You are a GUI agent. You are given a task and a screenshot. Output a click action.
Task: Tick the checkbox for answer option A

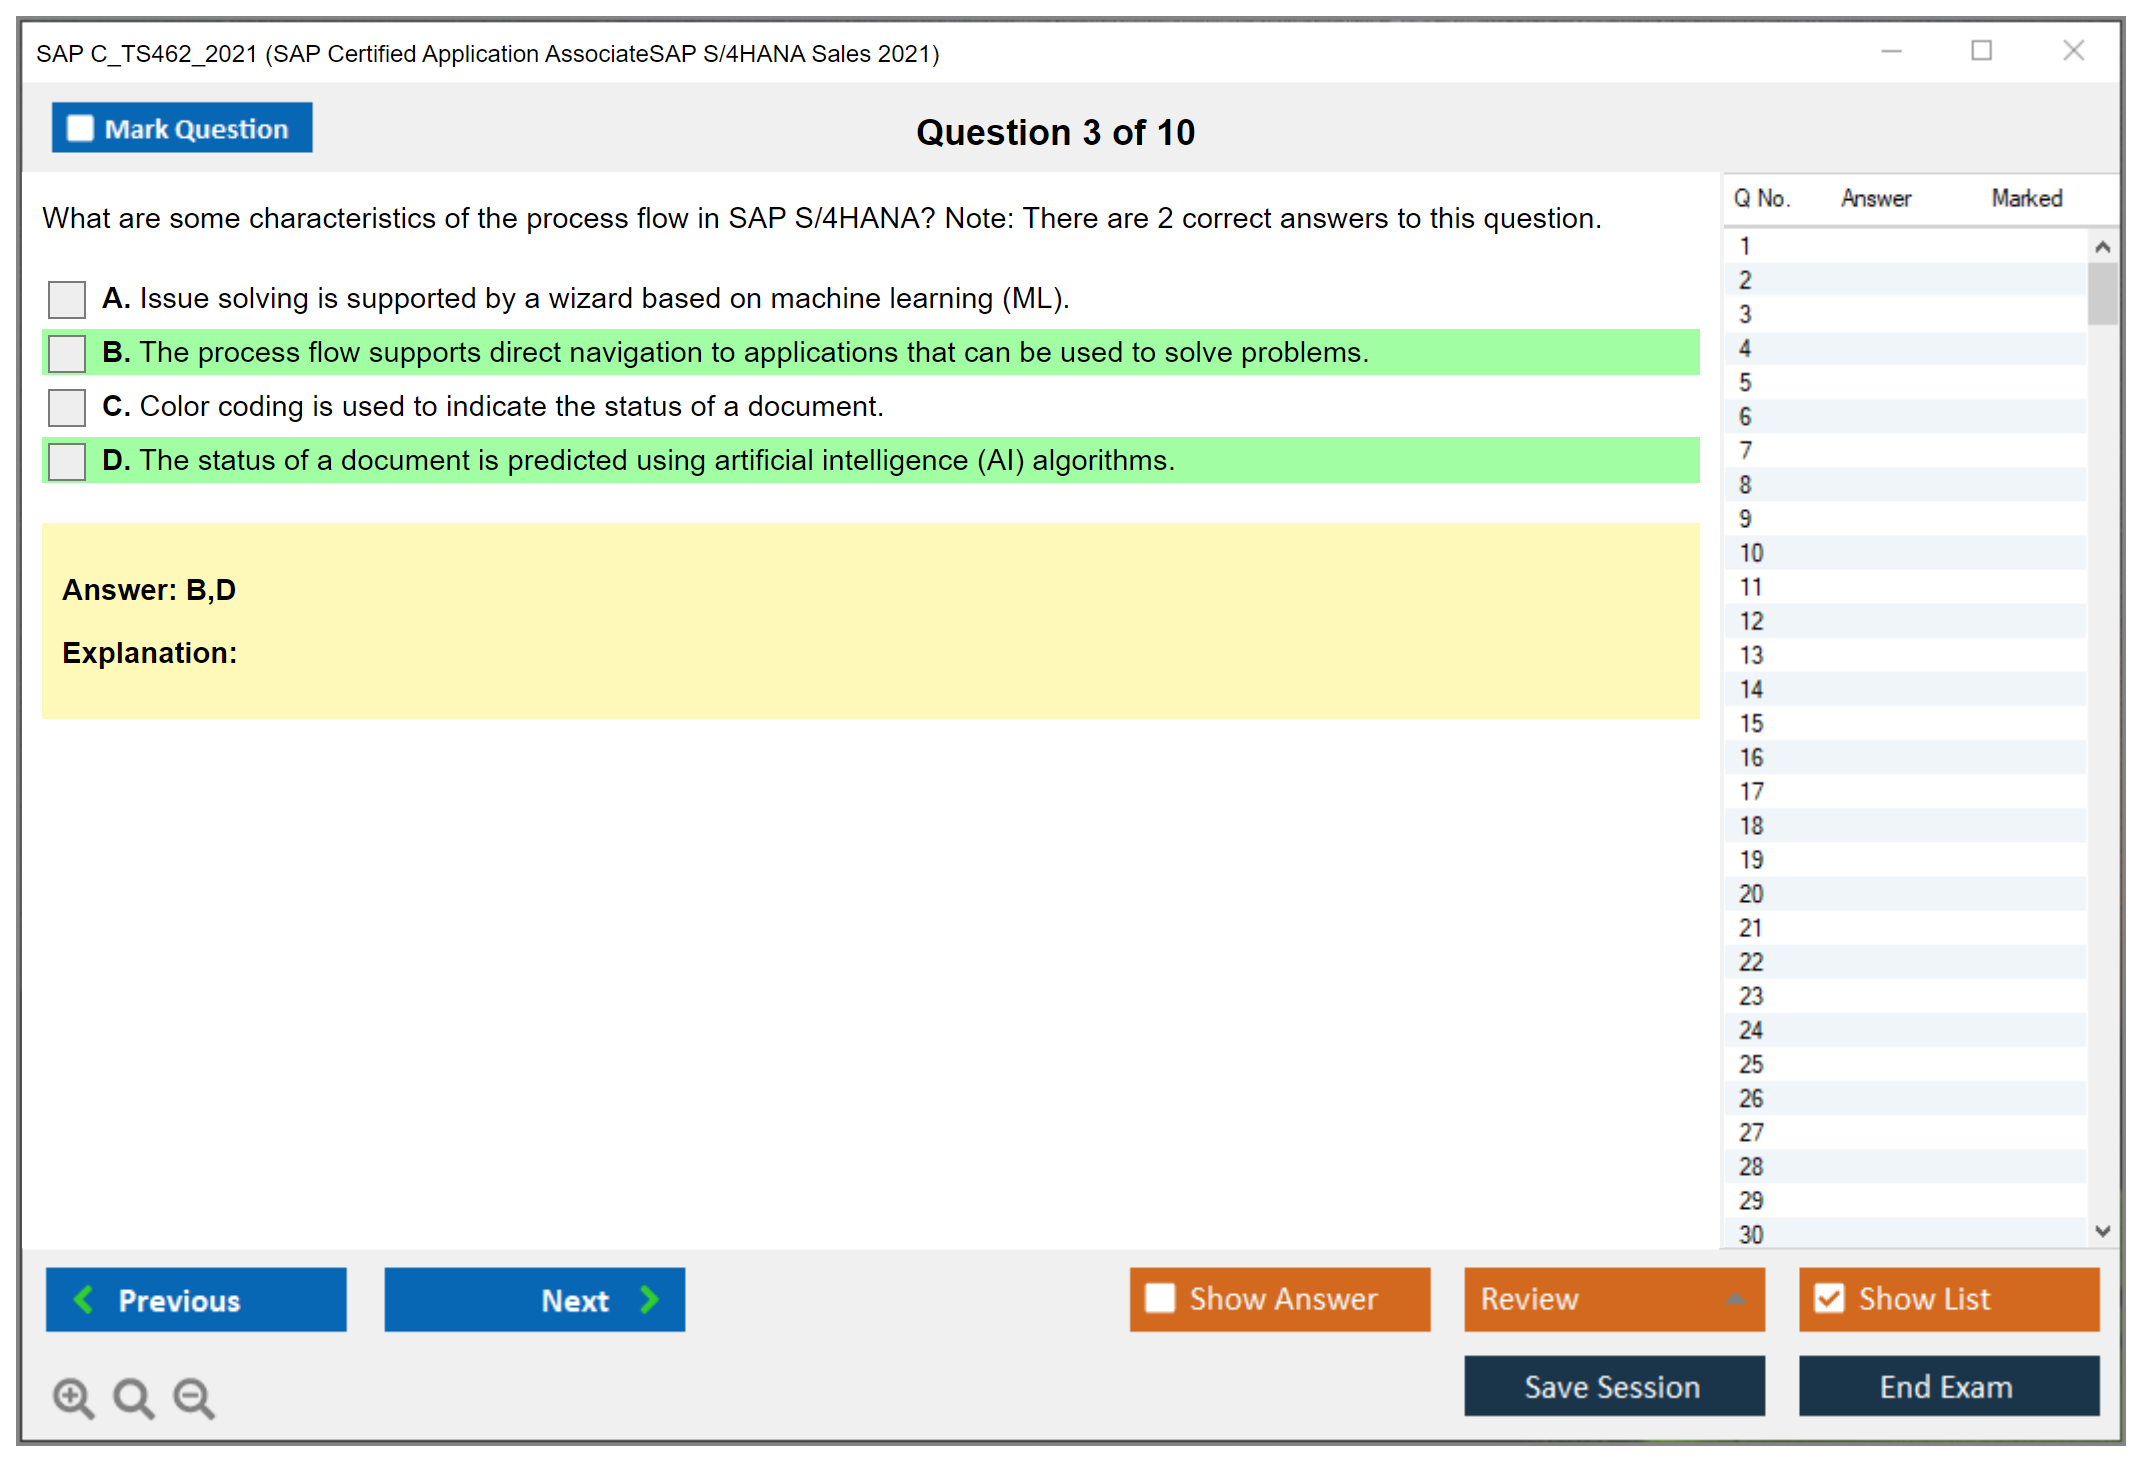coord(67,299)
